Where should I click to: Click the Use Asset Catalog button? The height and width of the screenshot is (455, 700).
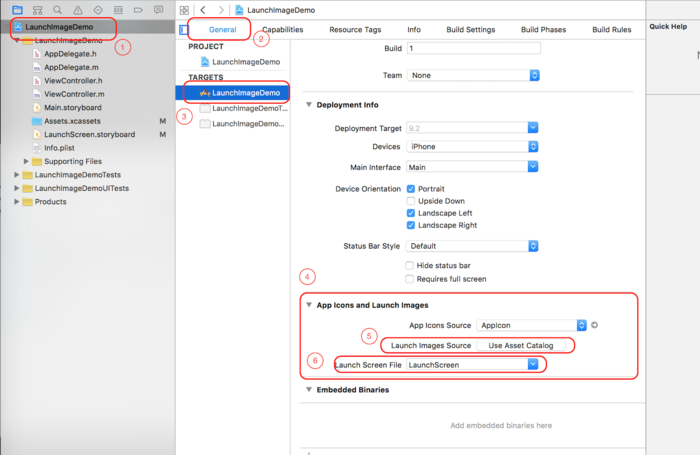point(521,345)
